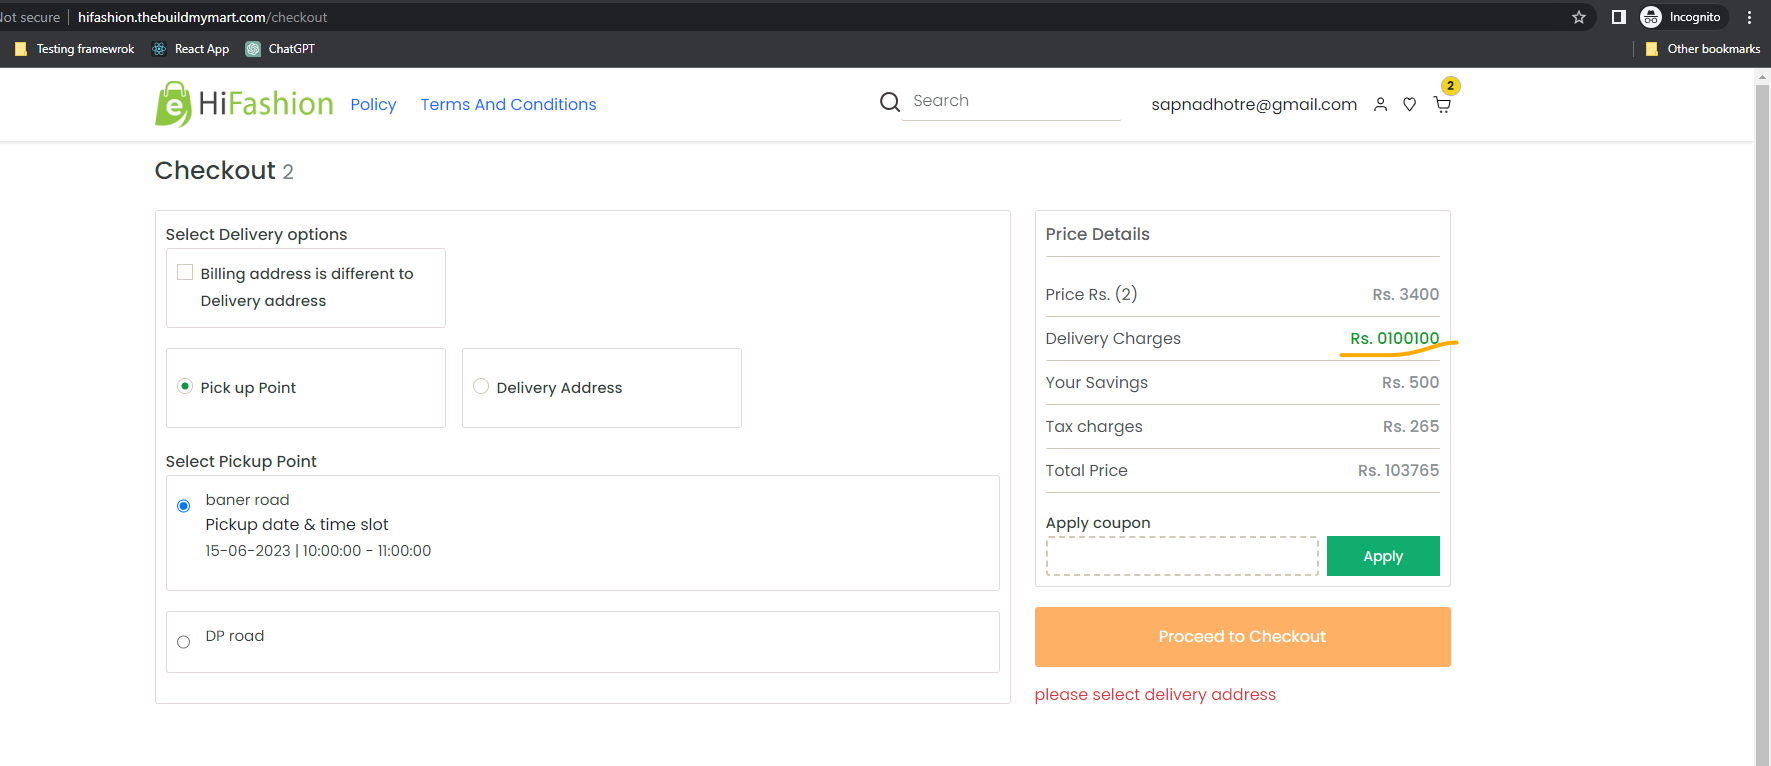Open Other bookmarks folder
Image resolution: width=1771 pixels, height=766 pixels.
[1702, 49]
